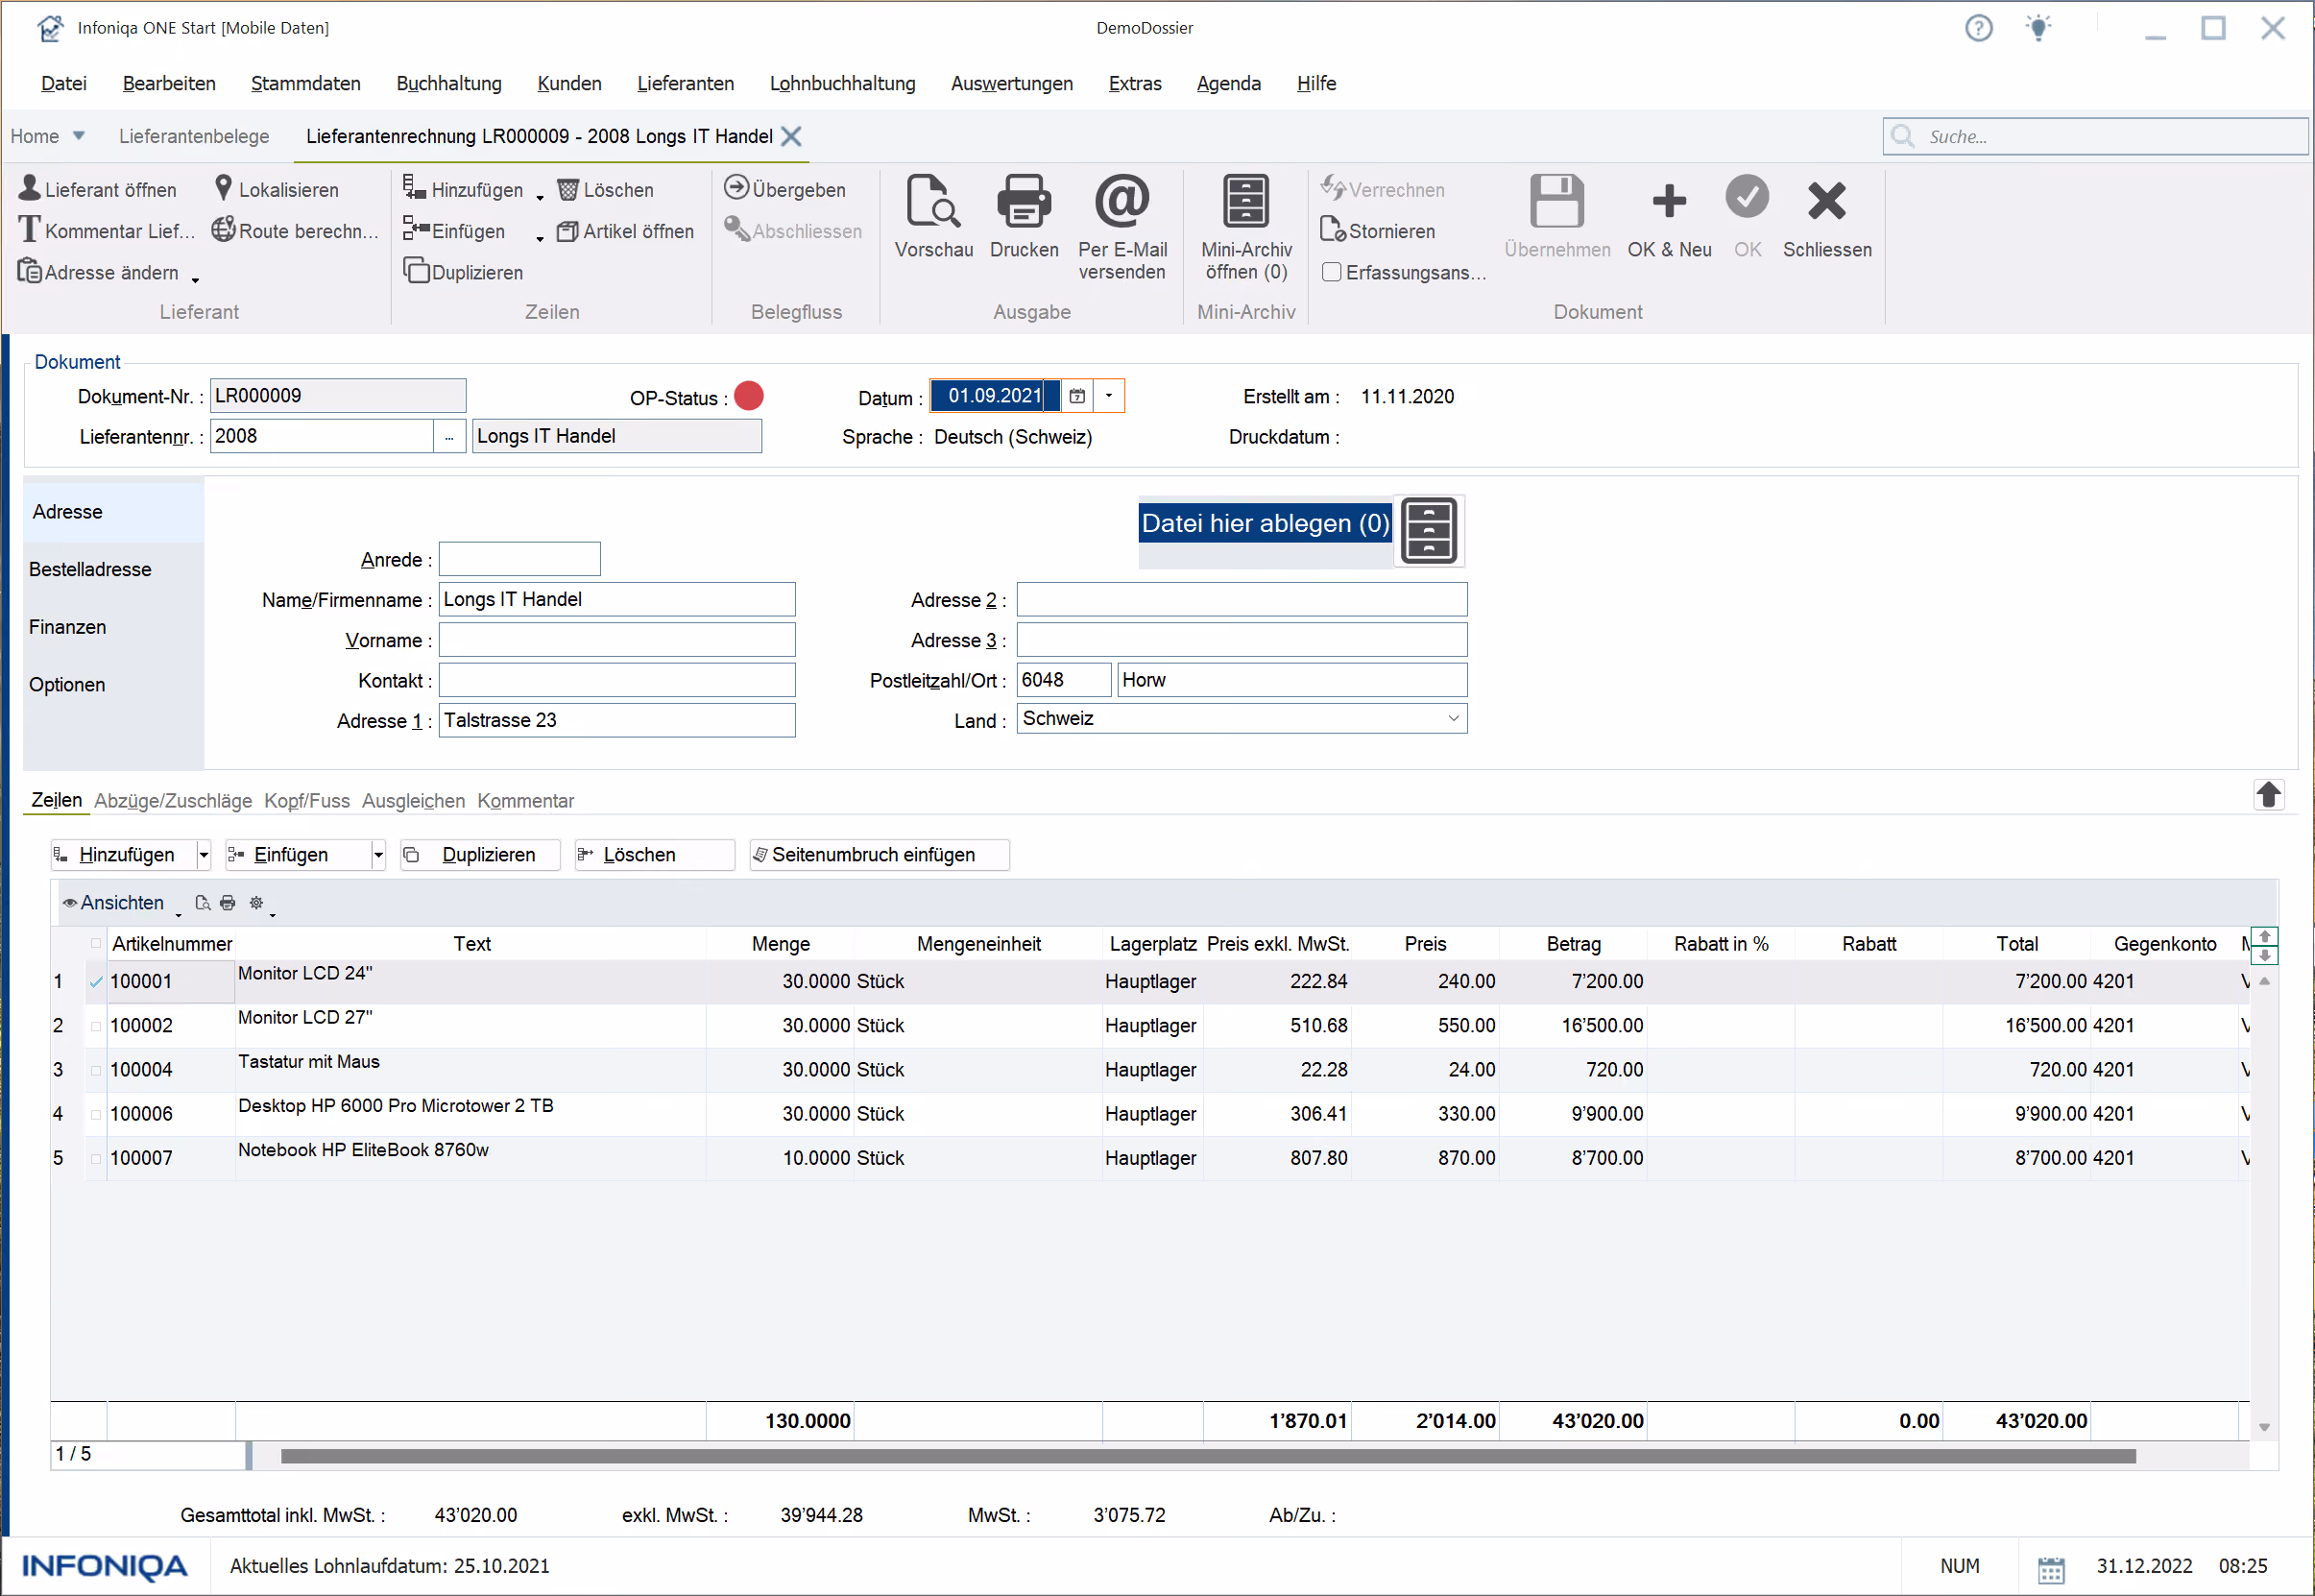Click Seitenumbruch einfügen button
The image size is (2315, 1596).
pyautogui.click(x=879, y=855)
